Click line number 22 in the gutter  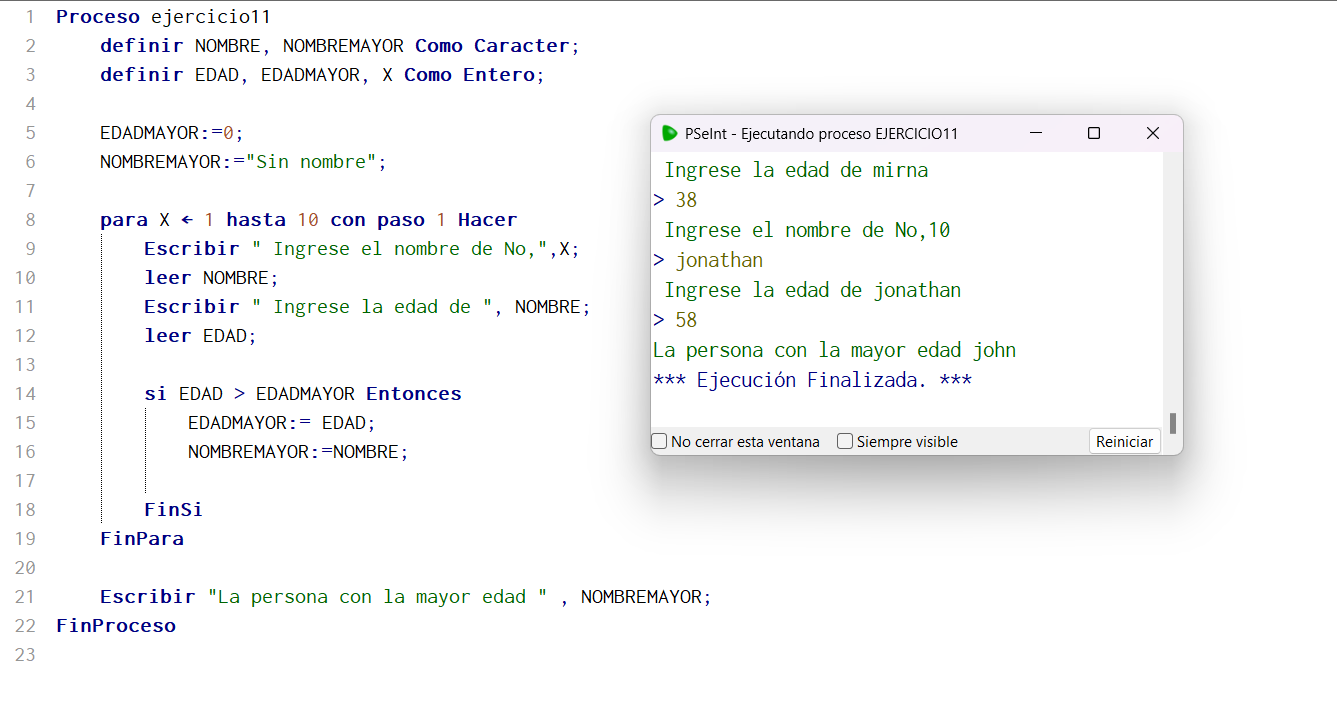[25, 626]
